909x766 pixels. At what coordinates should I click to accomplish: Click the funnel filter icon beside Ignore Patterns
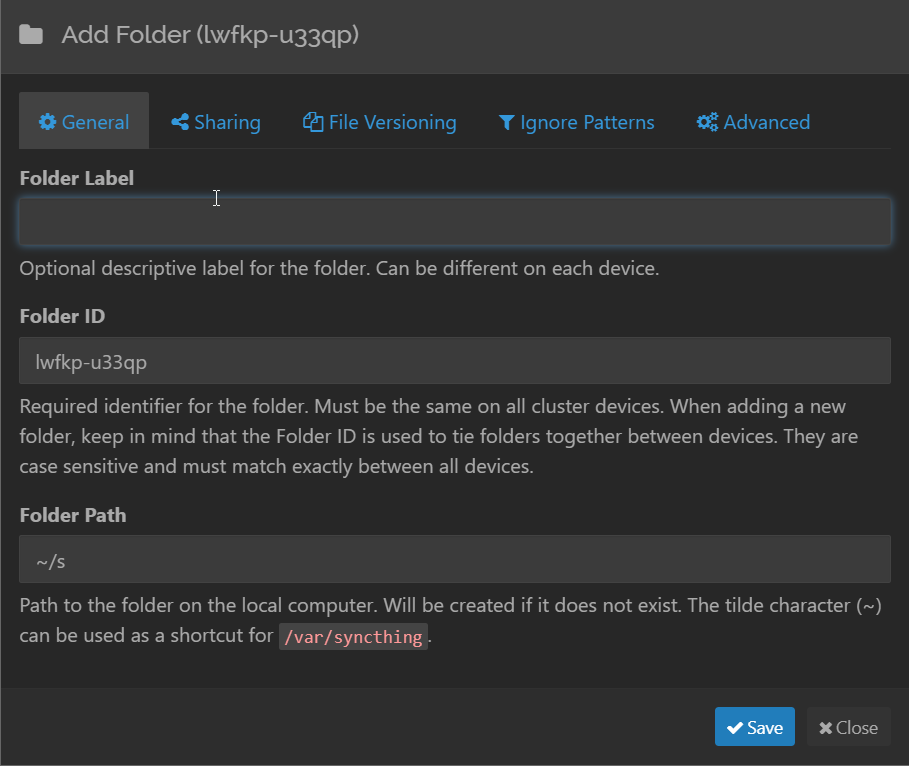pyautogui.click(x=506, y=122)
